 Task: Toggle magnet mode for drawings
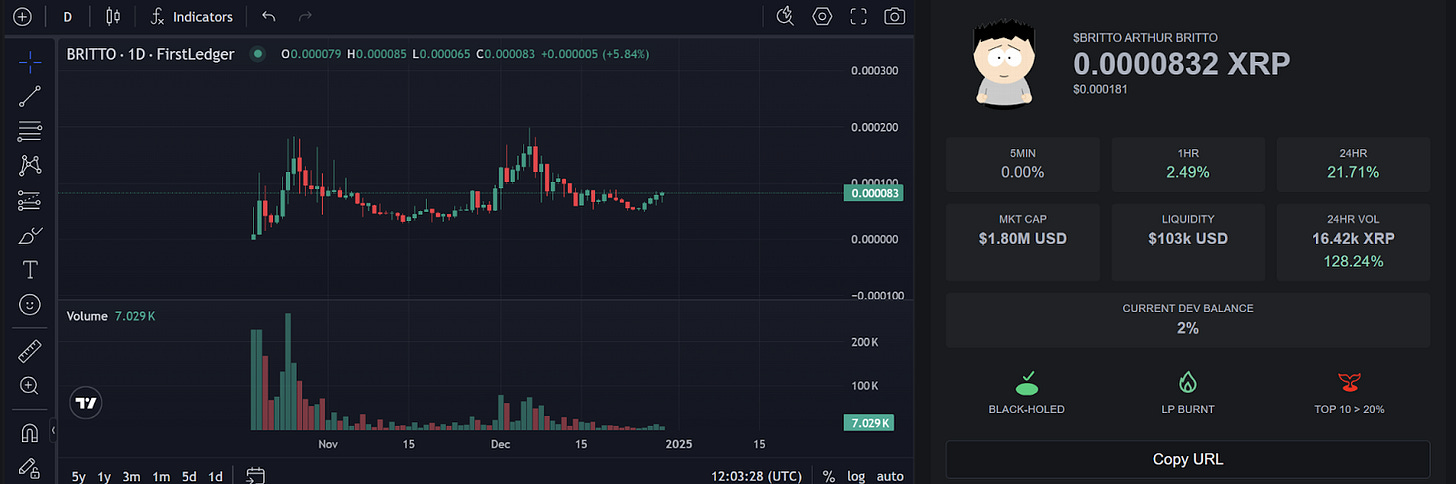[30, 433]
